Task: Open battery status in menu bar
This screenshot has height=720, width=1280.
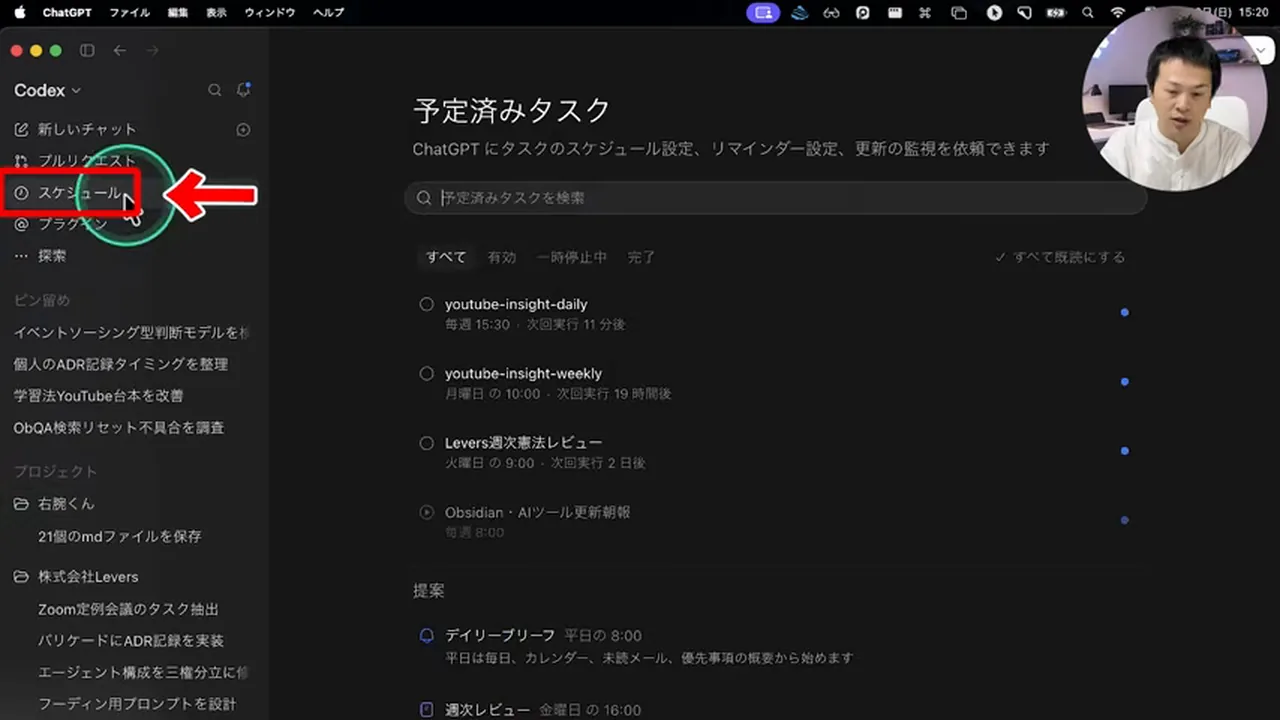Action: click(1055, 13)
